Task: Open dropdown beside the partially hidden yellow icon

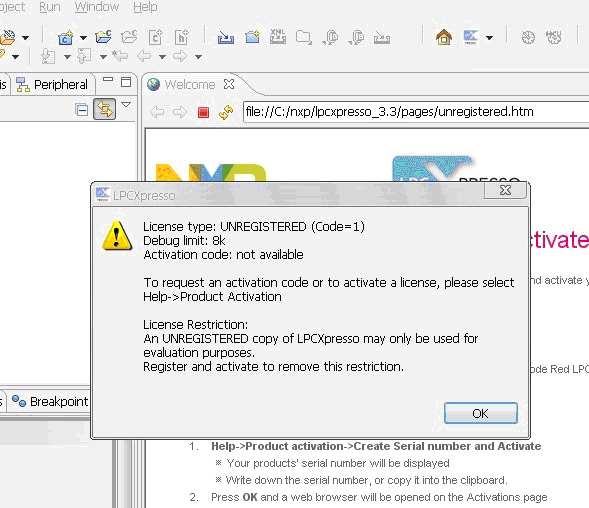Action: tap(15, 57)
